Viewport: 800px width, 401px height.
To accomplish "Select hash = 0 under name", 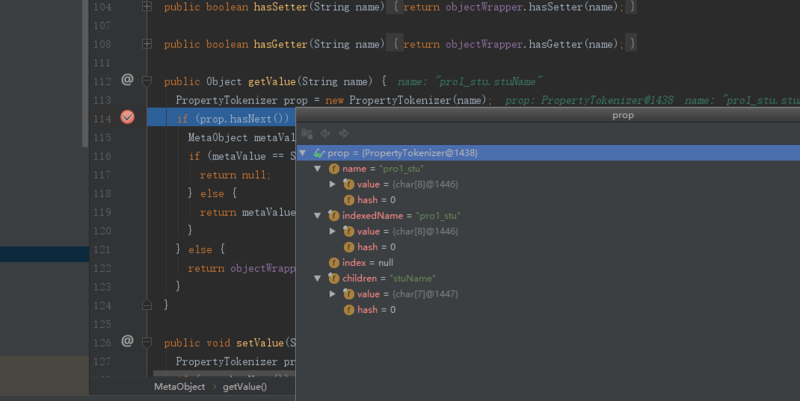I will click(548, 200).
